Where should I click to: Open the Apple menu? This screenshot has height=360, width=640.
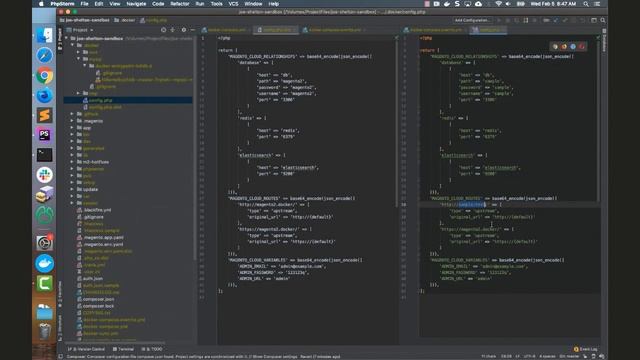point(41,4)
